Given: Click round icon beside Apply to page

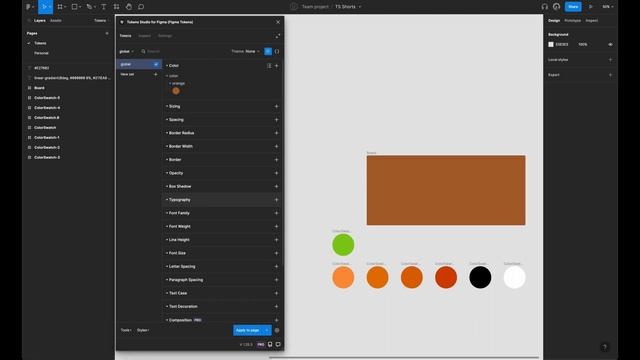Looking at the screenshot, I should 277,330.
